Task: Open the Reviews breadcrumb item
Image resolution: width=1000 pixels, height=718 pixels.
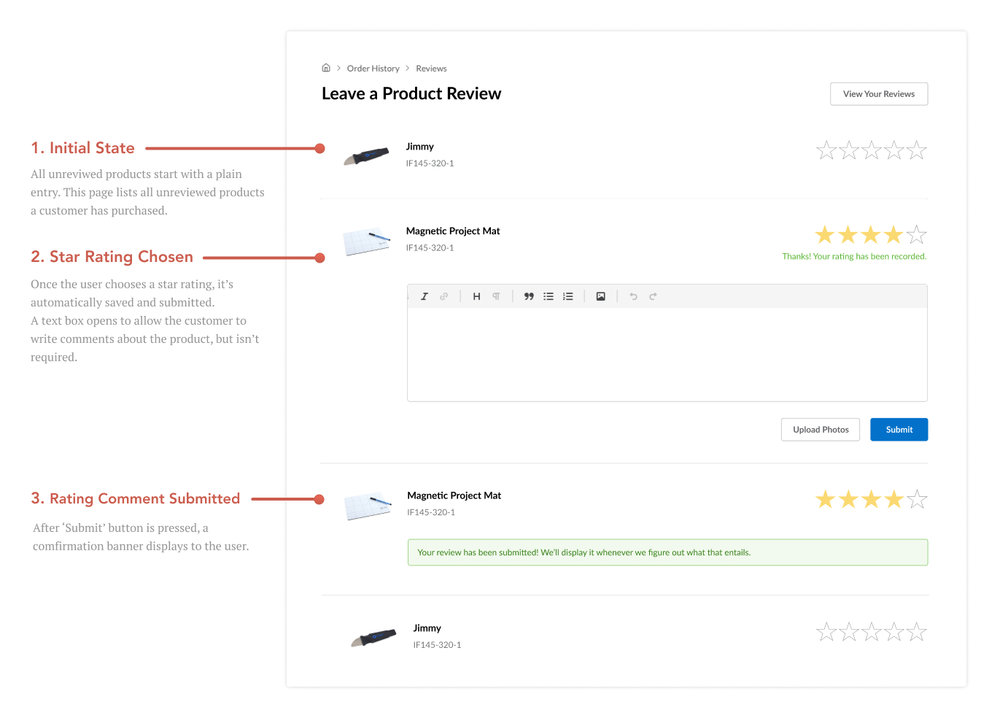Action: click(431, 68)
